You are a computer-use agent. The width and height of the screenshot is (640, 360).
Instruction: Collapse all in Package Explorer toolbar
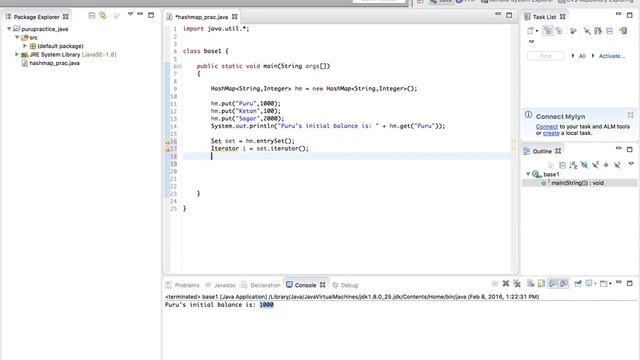[92, 16]
